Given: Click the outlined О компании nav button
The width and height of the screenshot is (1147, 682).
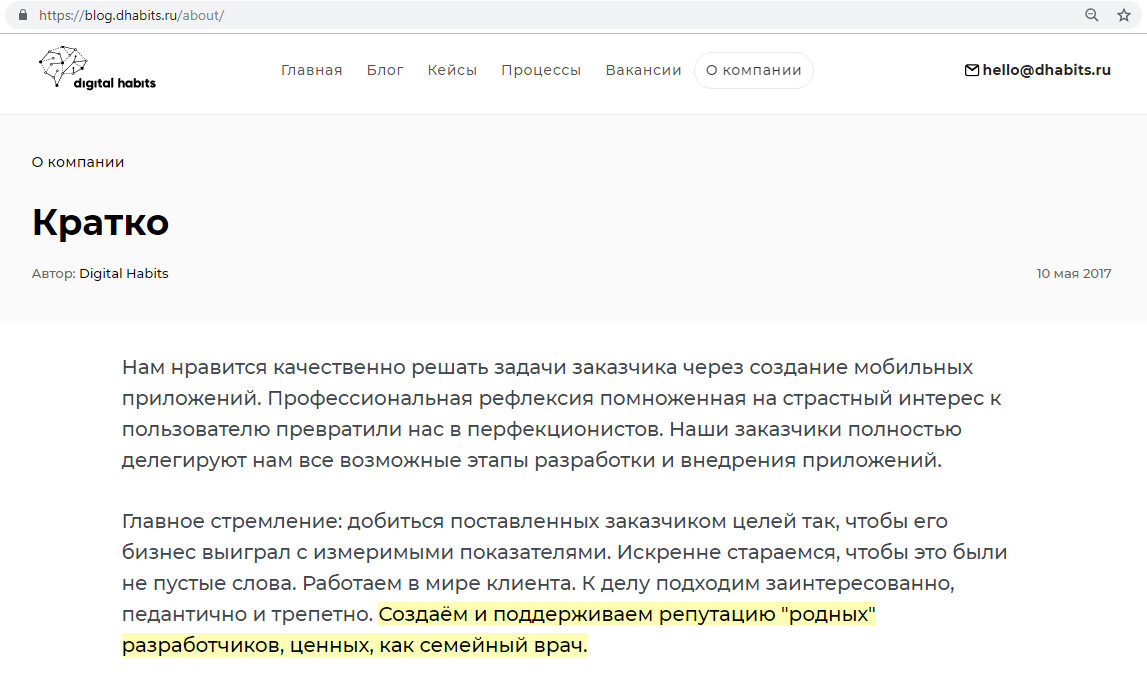Looking at the screenshot, I should coord(754,70).
